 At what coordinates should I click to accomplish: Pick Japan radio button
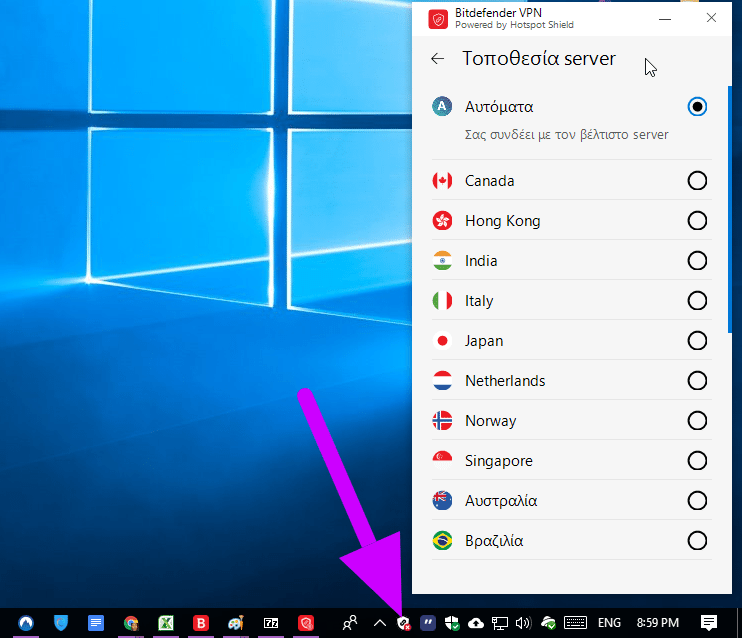[697, 341]
